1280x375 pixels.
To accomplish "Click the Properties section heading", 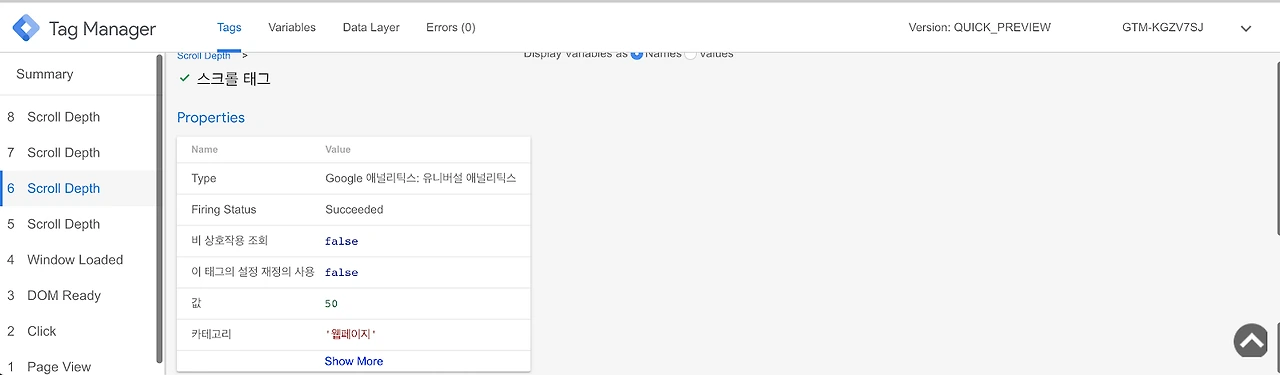I will tap(211, 117).
